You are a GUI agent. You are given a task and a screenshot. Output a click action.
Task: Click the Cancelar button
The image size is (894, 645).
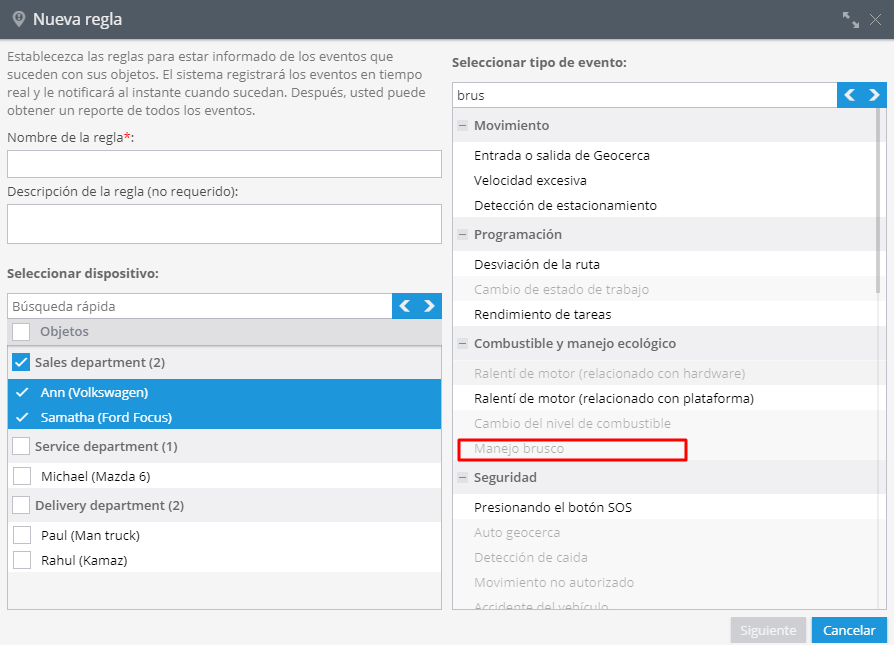(x=849, y=630)
